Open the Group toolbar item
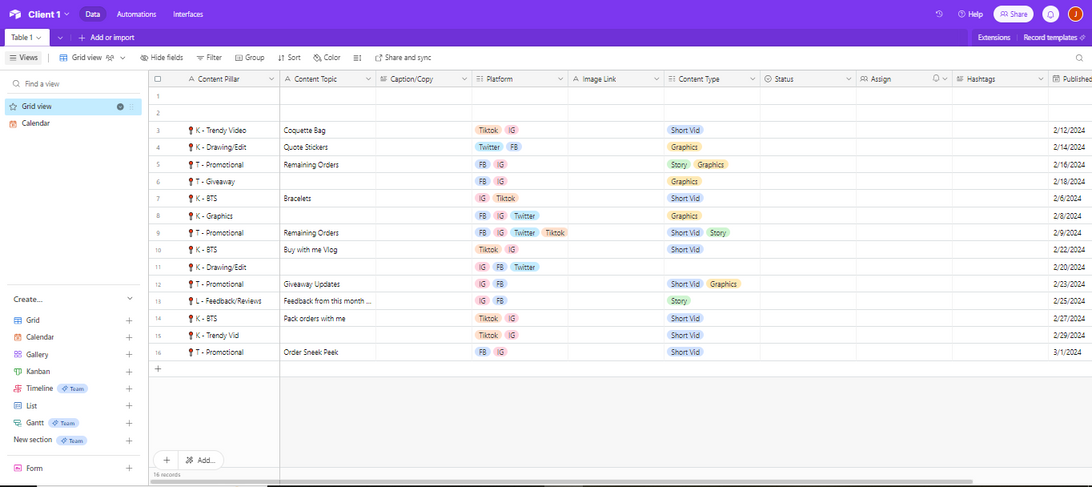This screenshot has width=1092, height=487. [249, 58]
